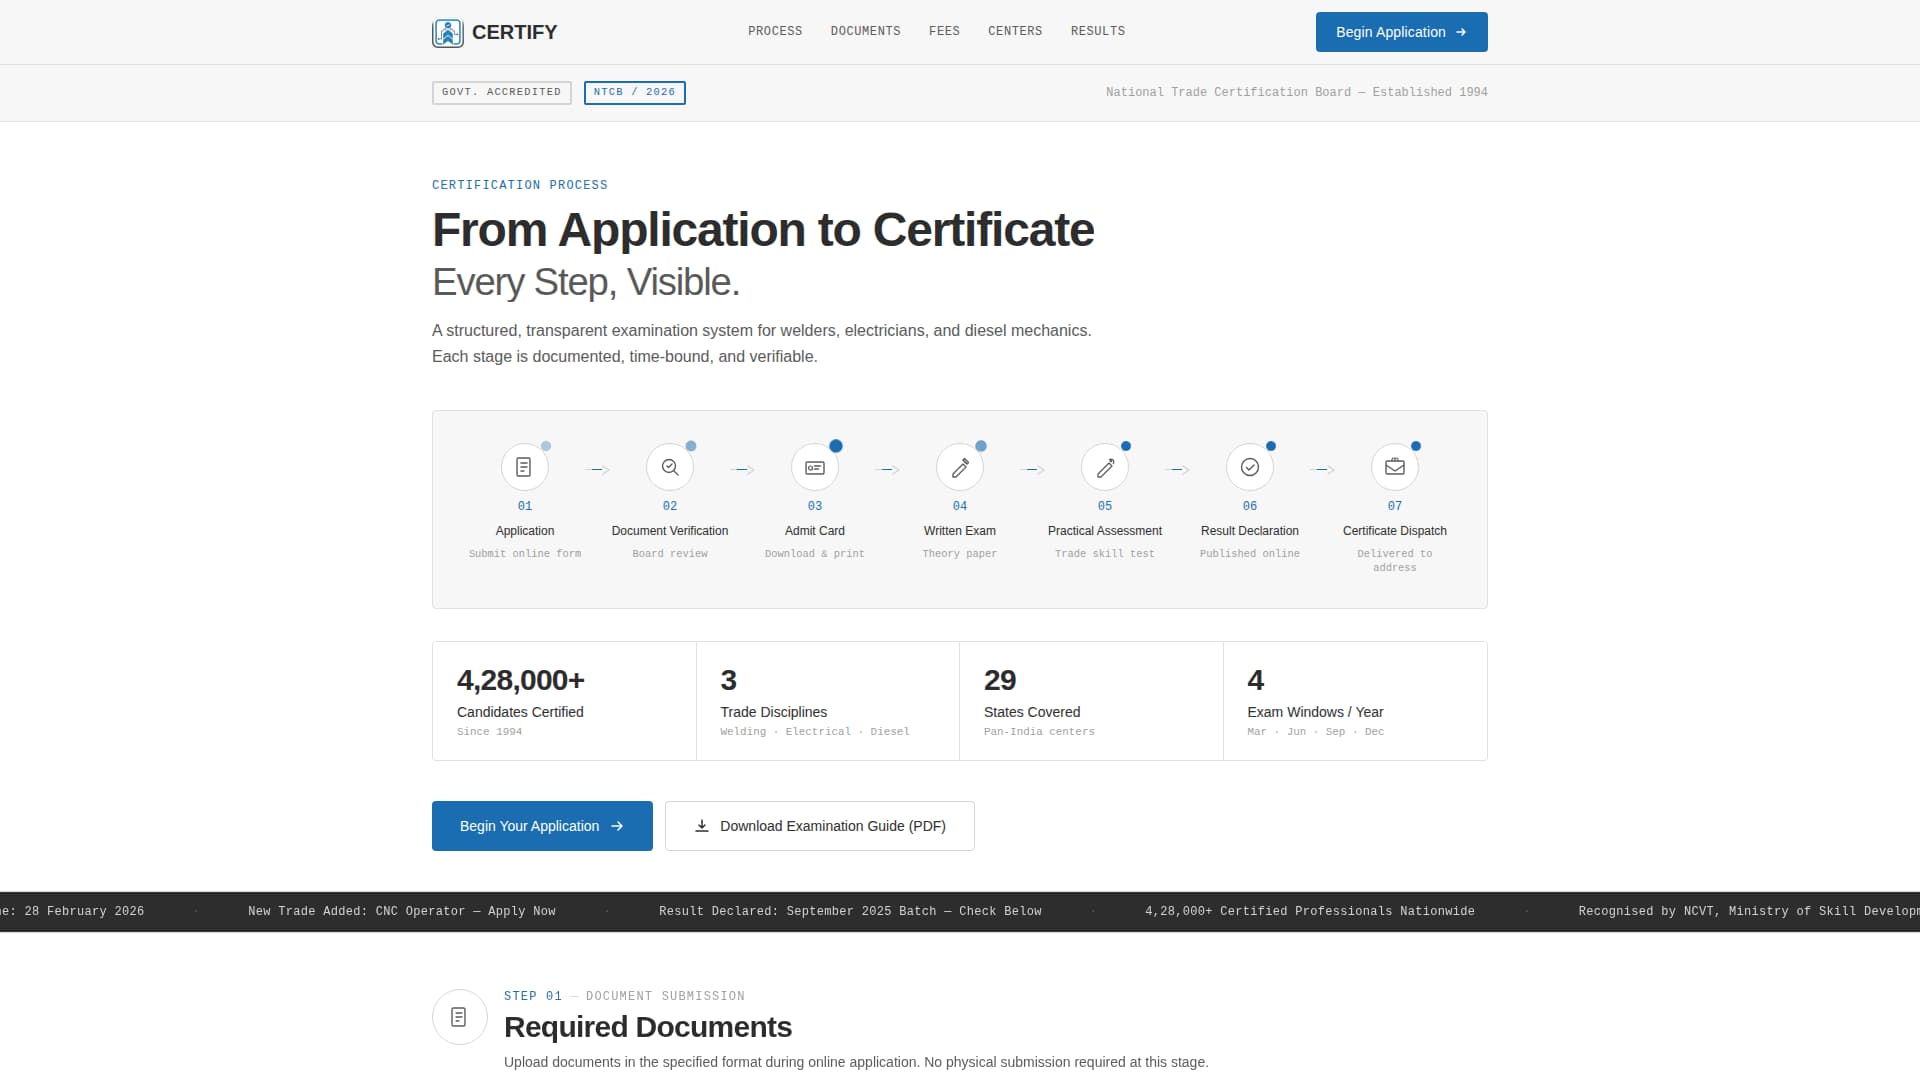Select the Application step document icon

point(524,467)
